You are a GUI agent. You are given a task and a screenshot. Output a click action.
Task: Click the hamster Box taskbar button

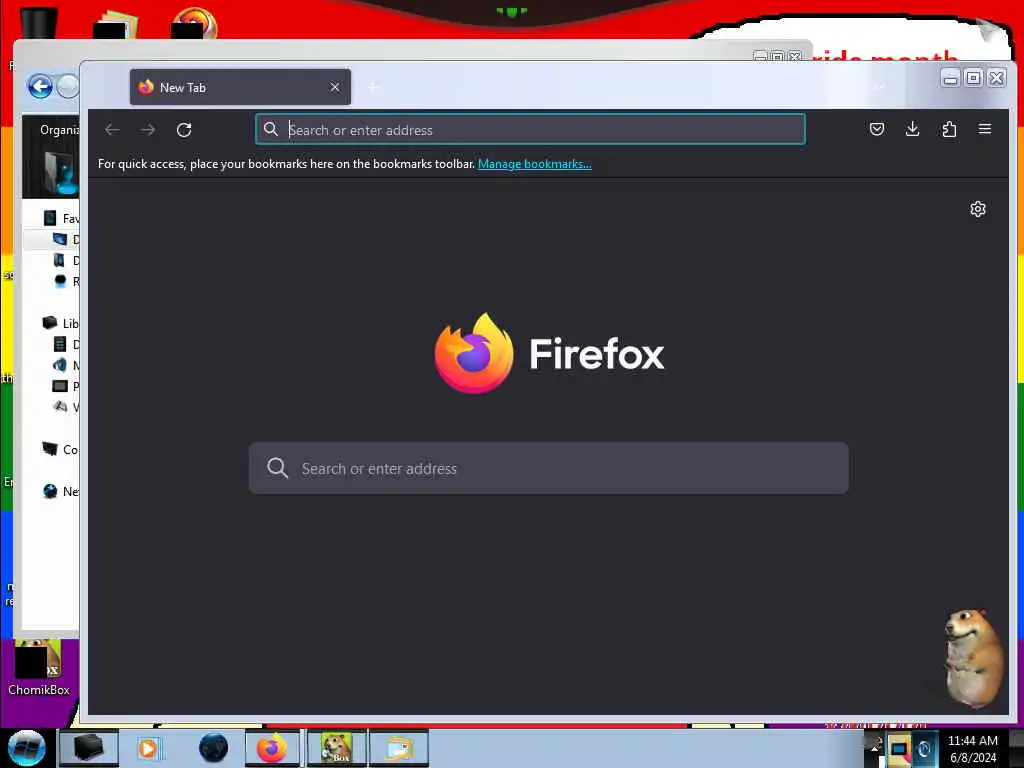[336, 748]
